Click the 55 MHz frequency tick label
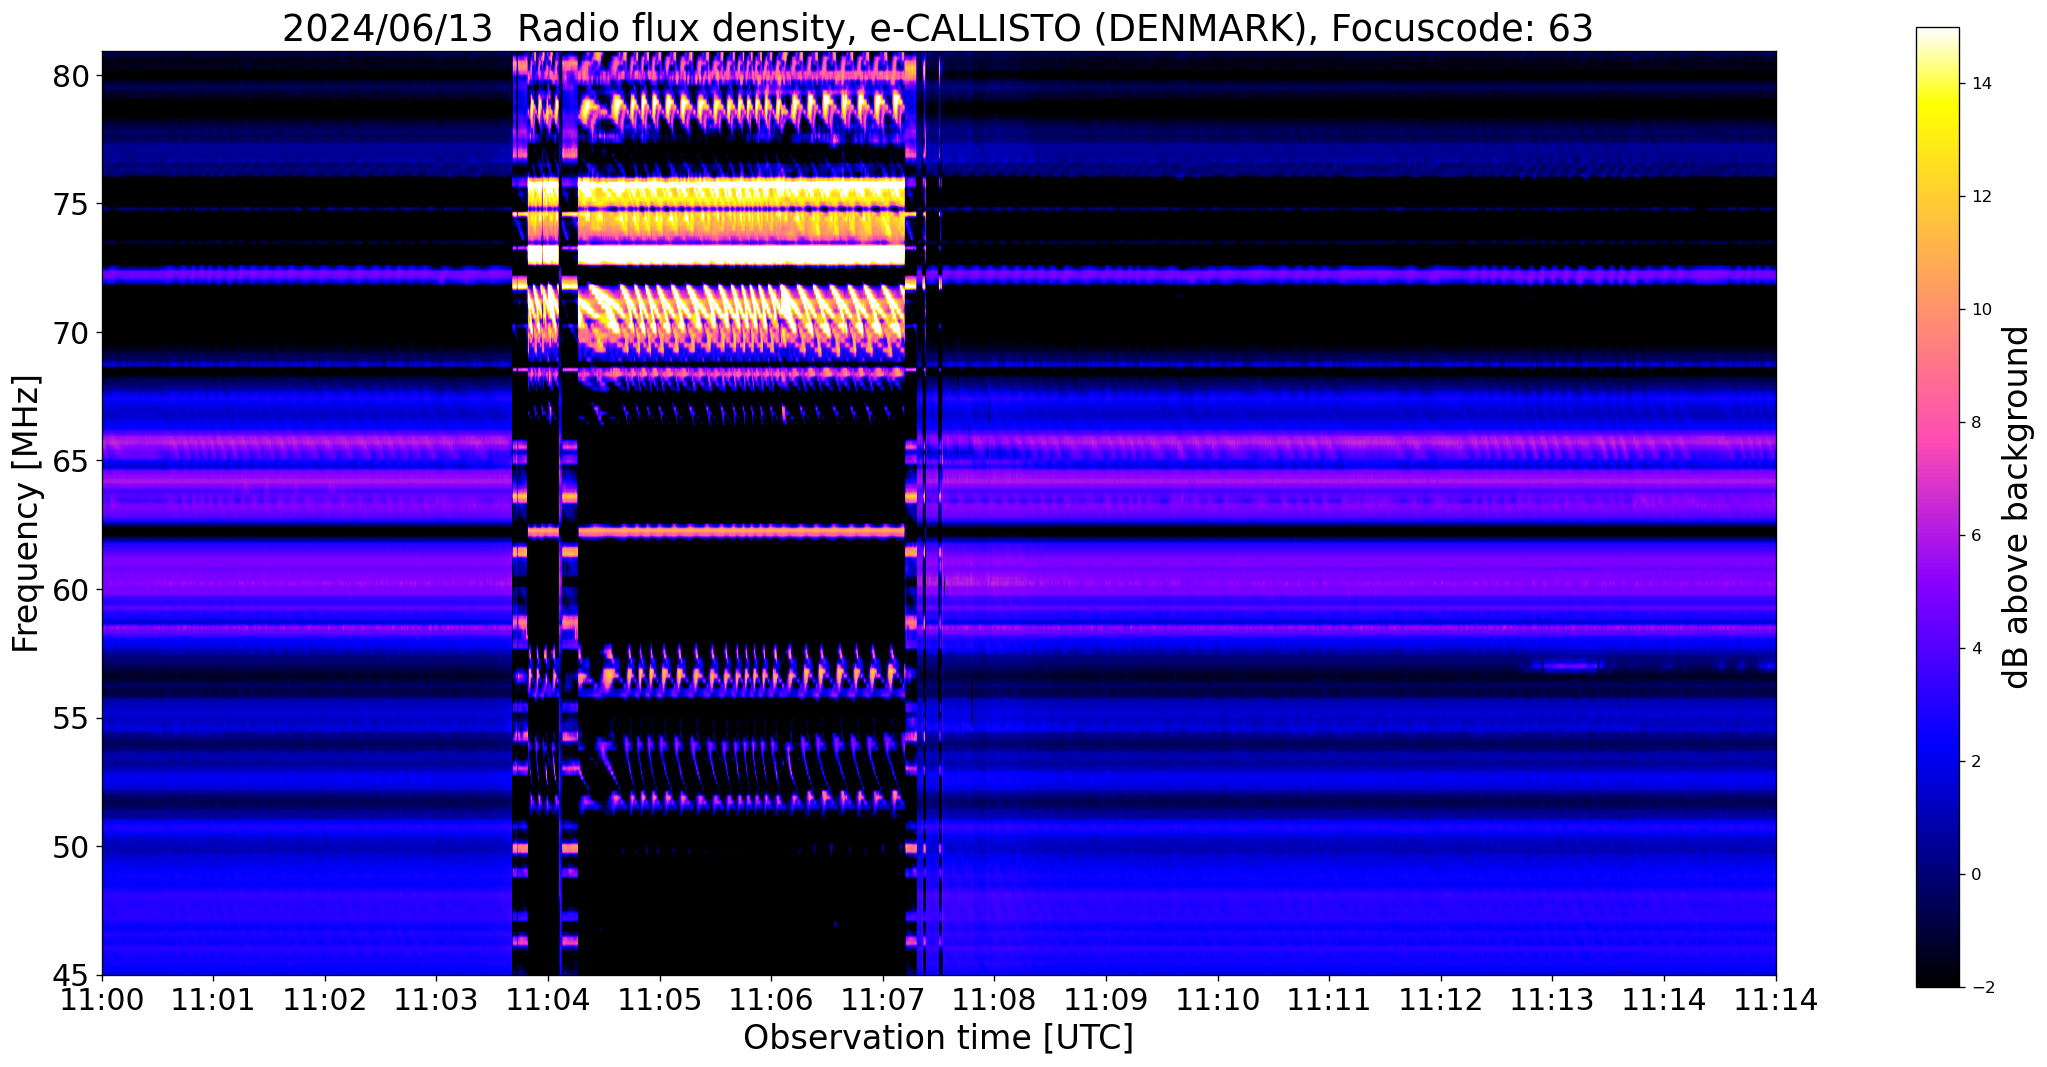The height and width of the screenshot is (1067, 2047). tap(73, 719)
